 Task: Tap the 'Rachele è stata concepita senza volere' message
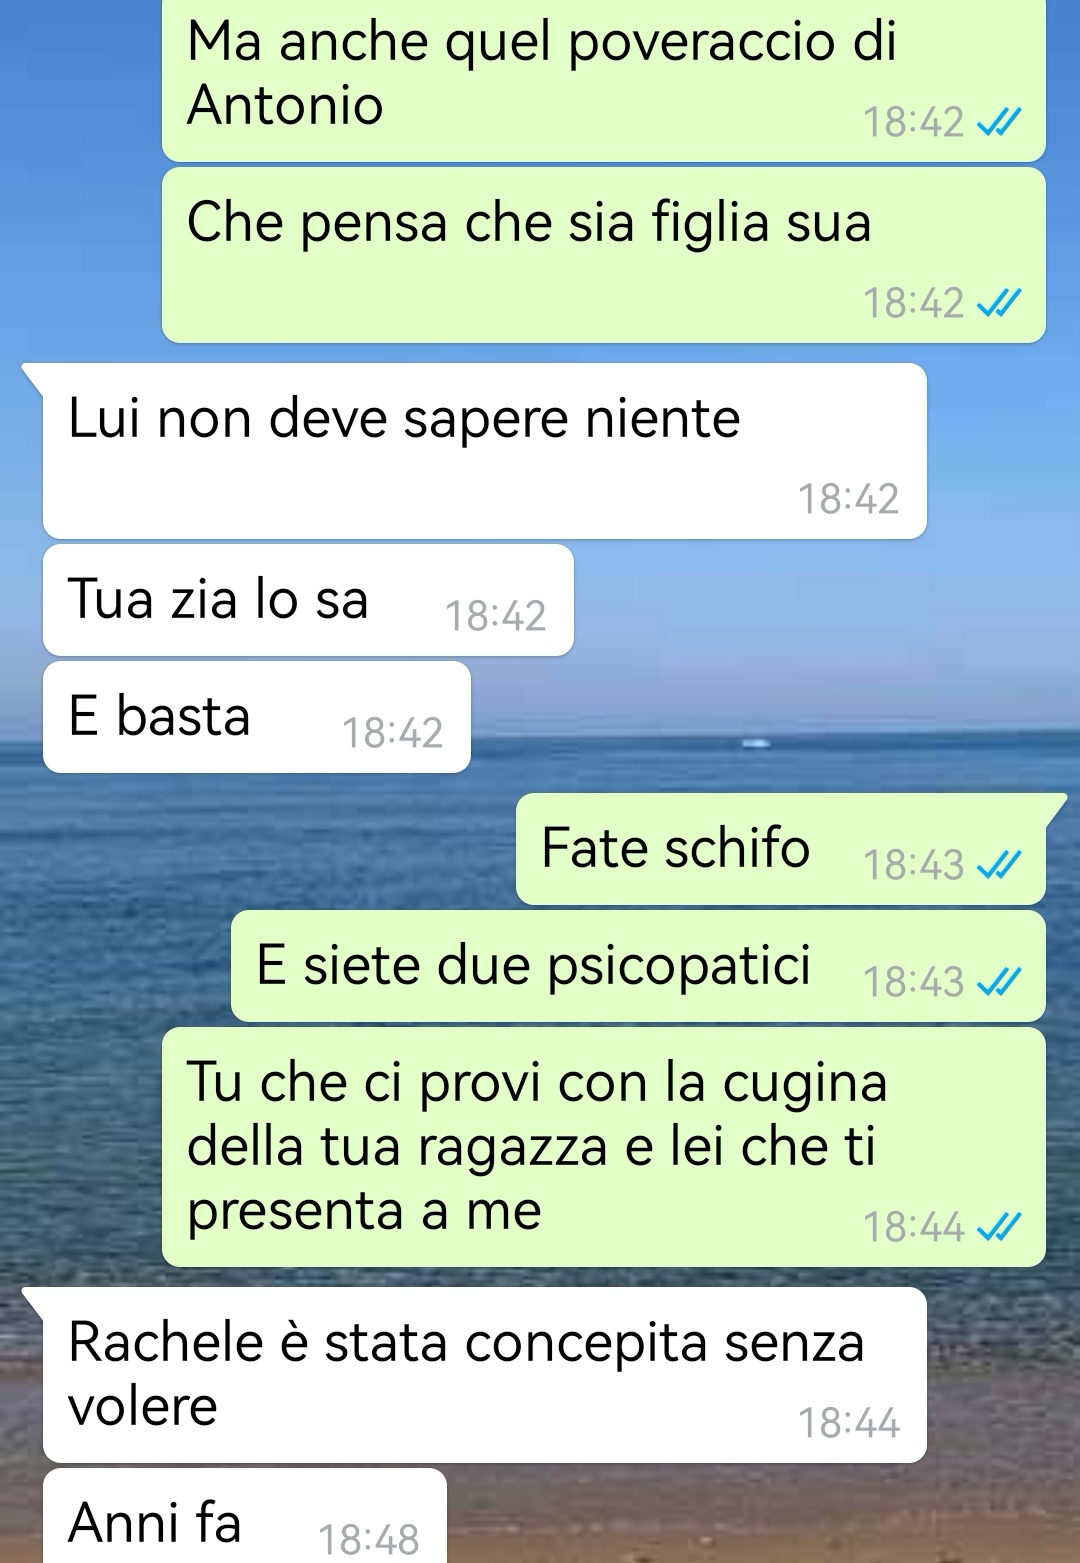[x=484, y=1375]
